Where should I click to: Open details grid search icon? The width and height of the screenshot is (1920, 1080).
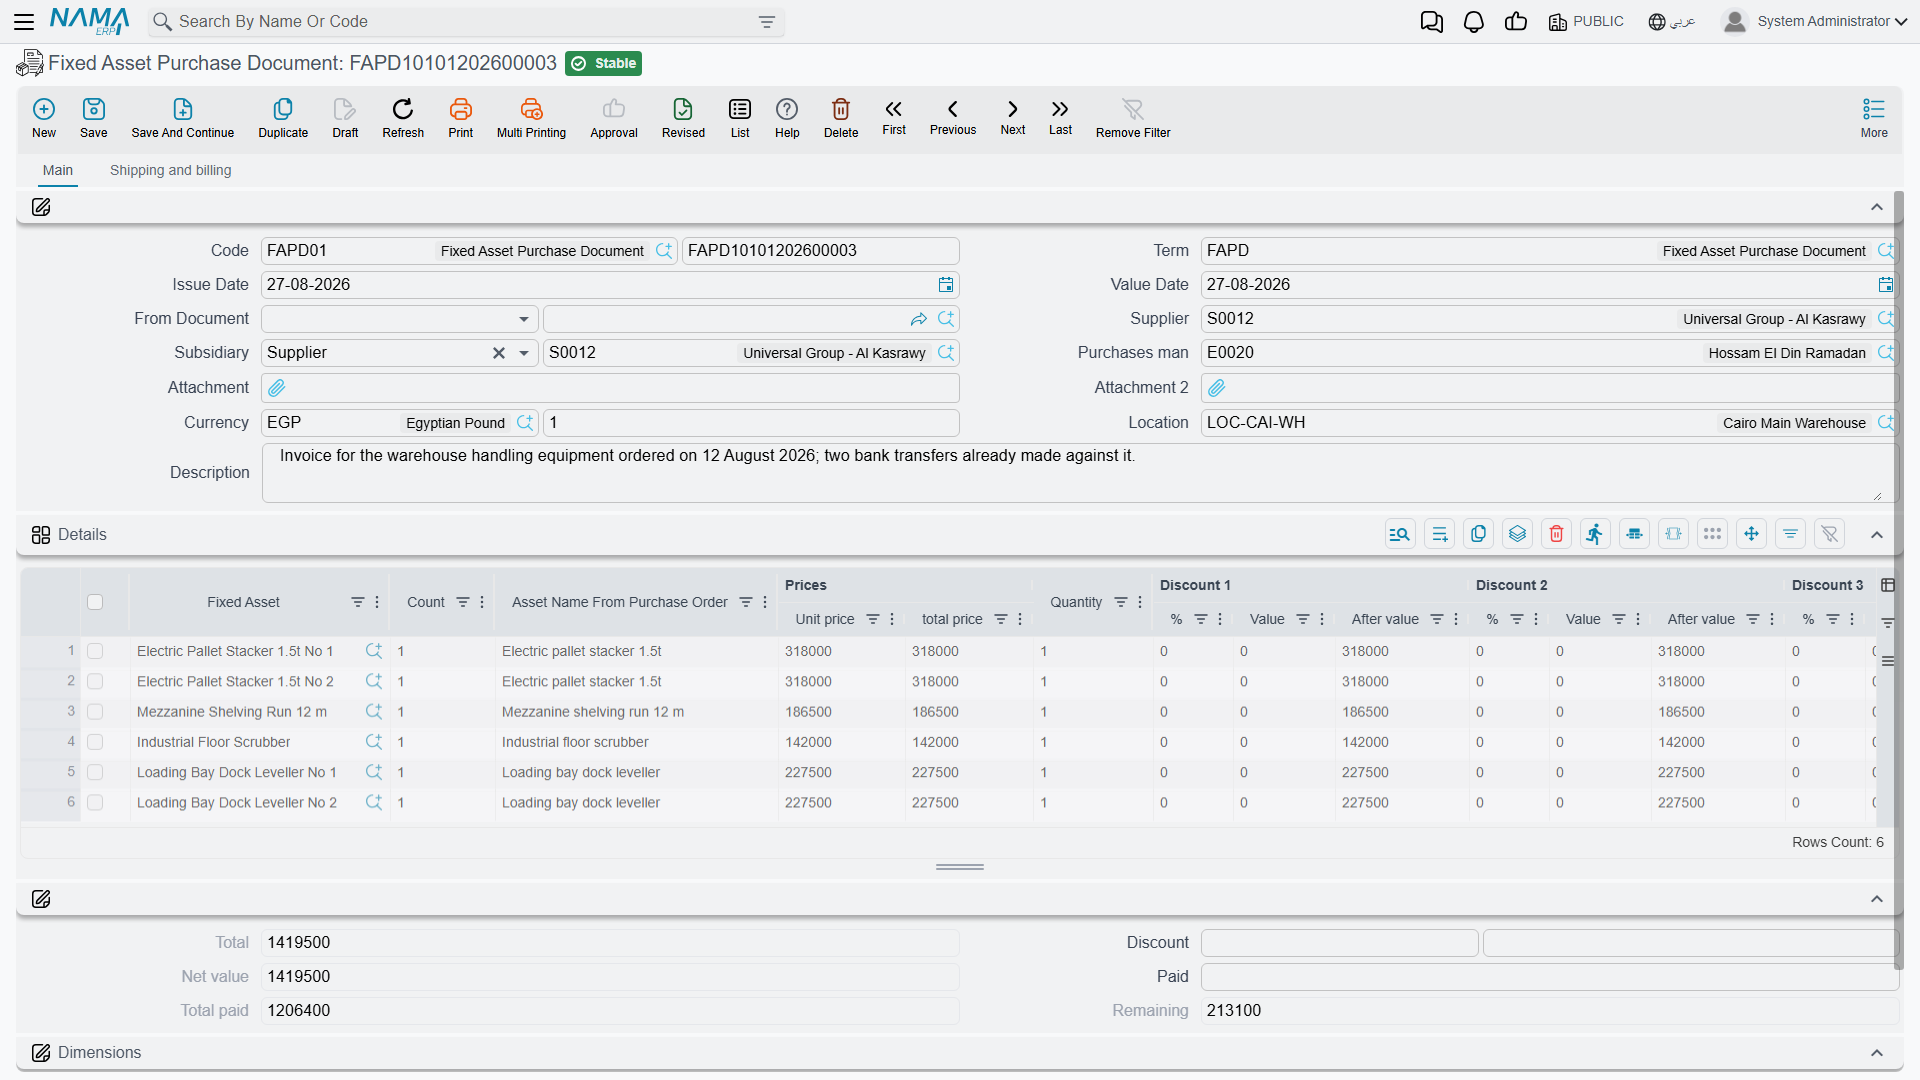click(1400, 534)
